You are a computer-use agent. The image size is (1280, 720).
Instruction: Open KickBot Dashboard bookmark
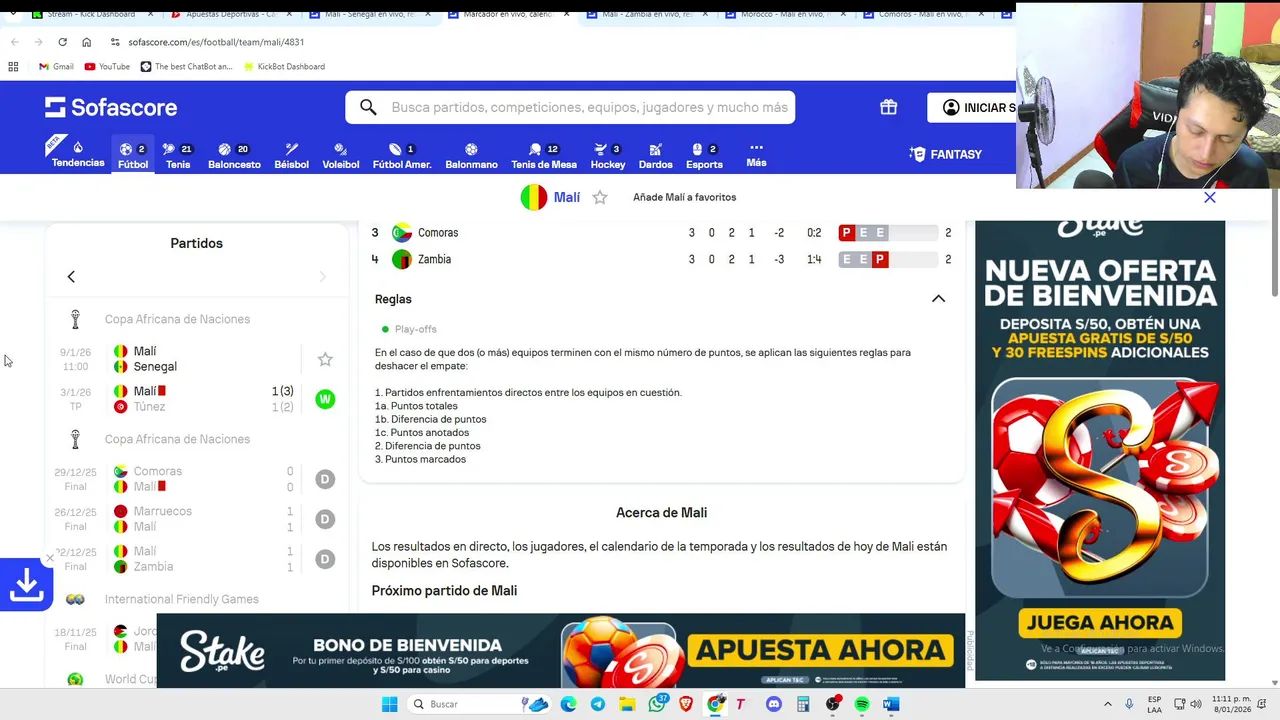pos(284,66)
